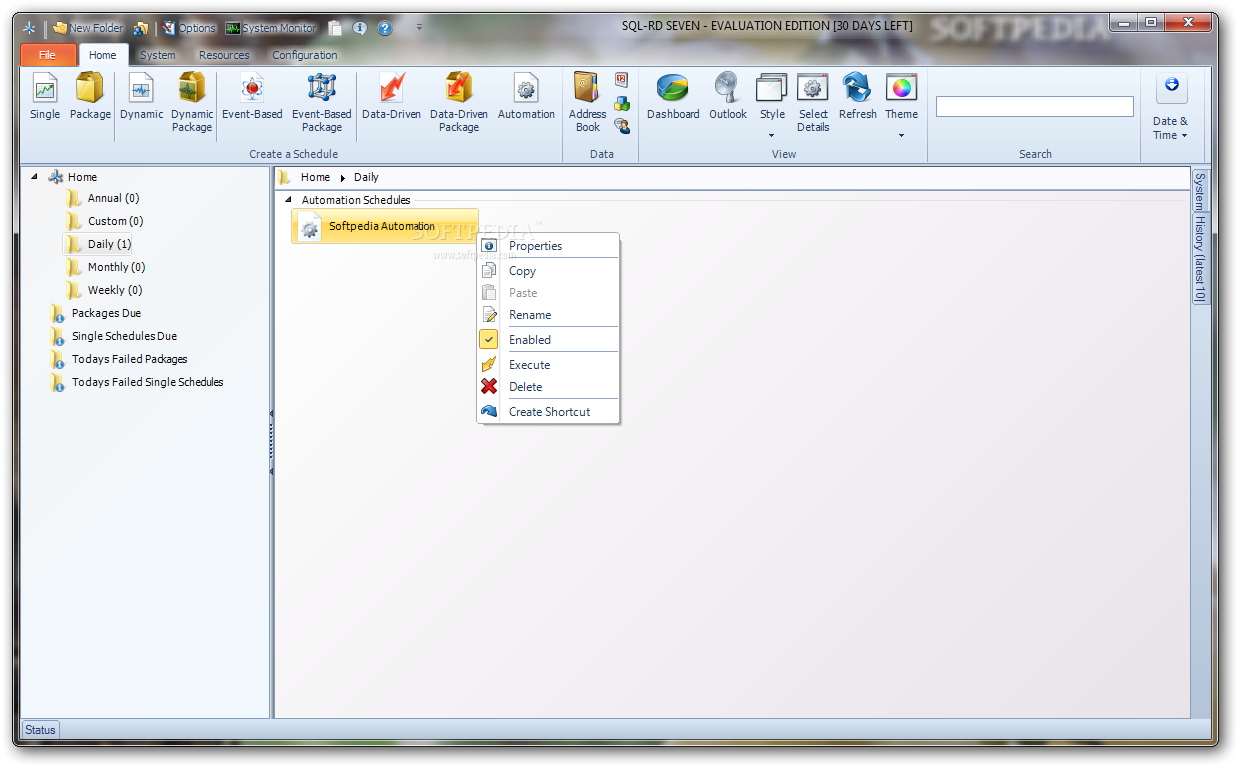Expand breadcrumb arrow between Home and Daily
The height and width of the screenshot is (767, 1239).
tap(343, 177)
